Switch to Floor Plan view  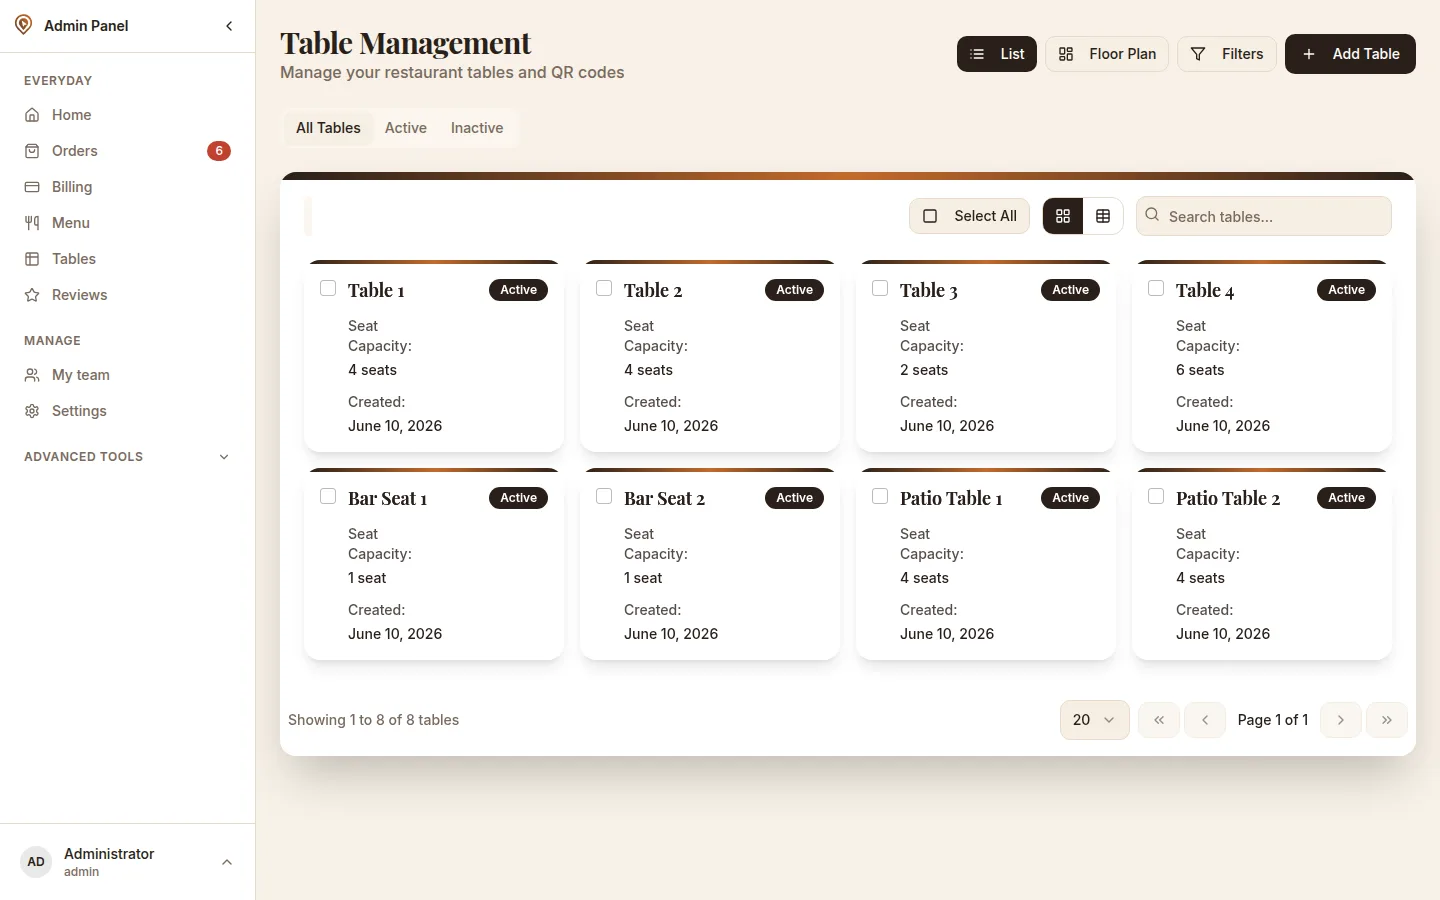[1107, 54]
